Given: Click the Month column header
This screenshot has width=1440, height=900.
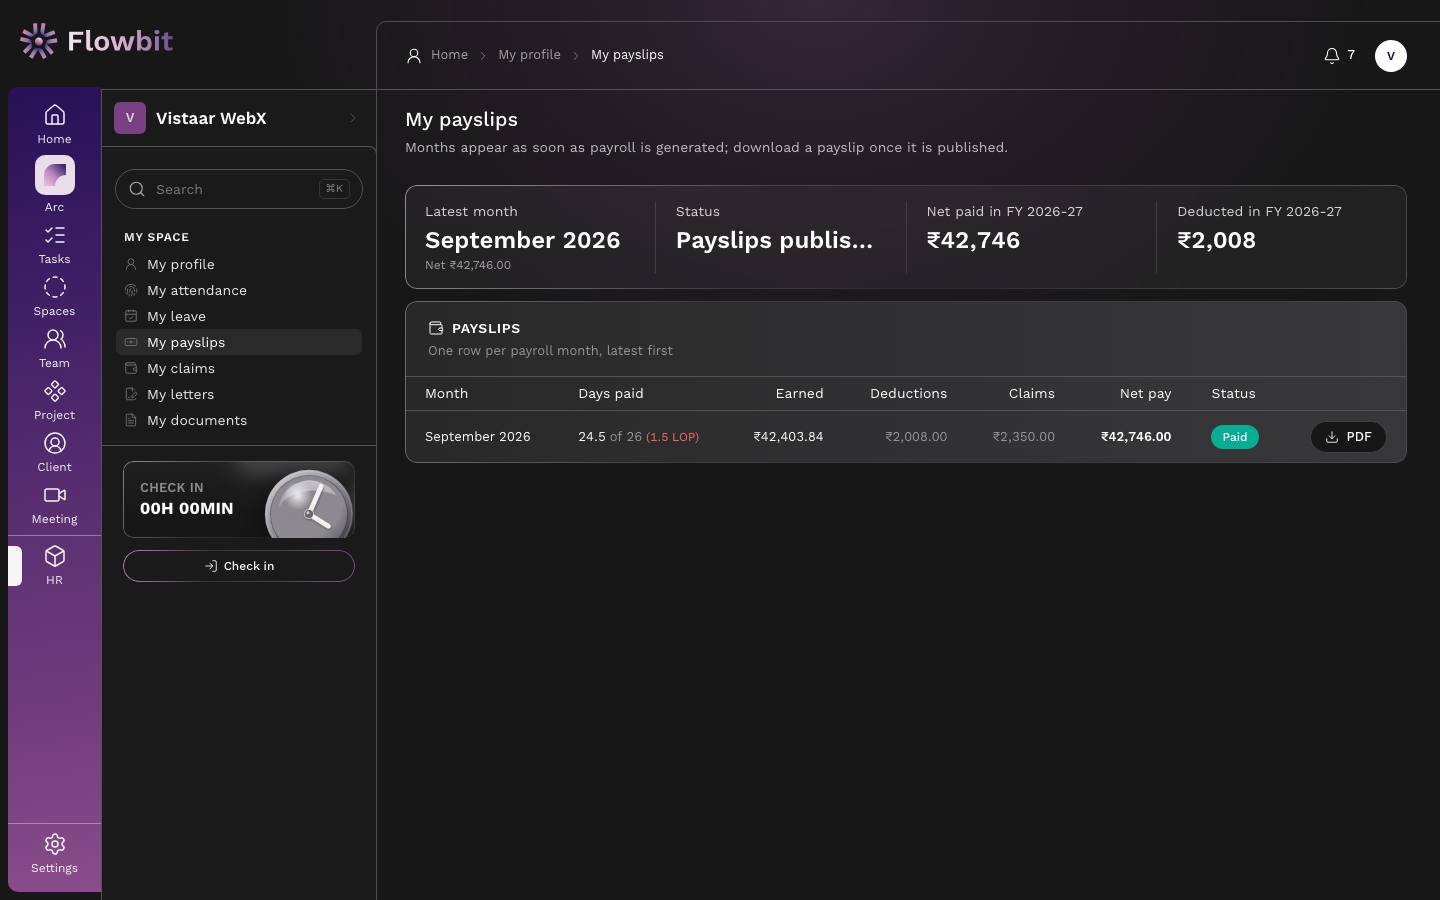Looking at the screenshot, I should 446,394.
